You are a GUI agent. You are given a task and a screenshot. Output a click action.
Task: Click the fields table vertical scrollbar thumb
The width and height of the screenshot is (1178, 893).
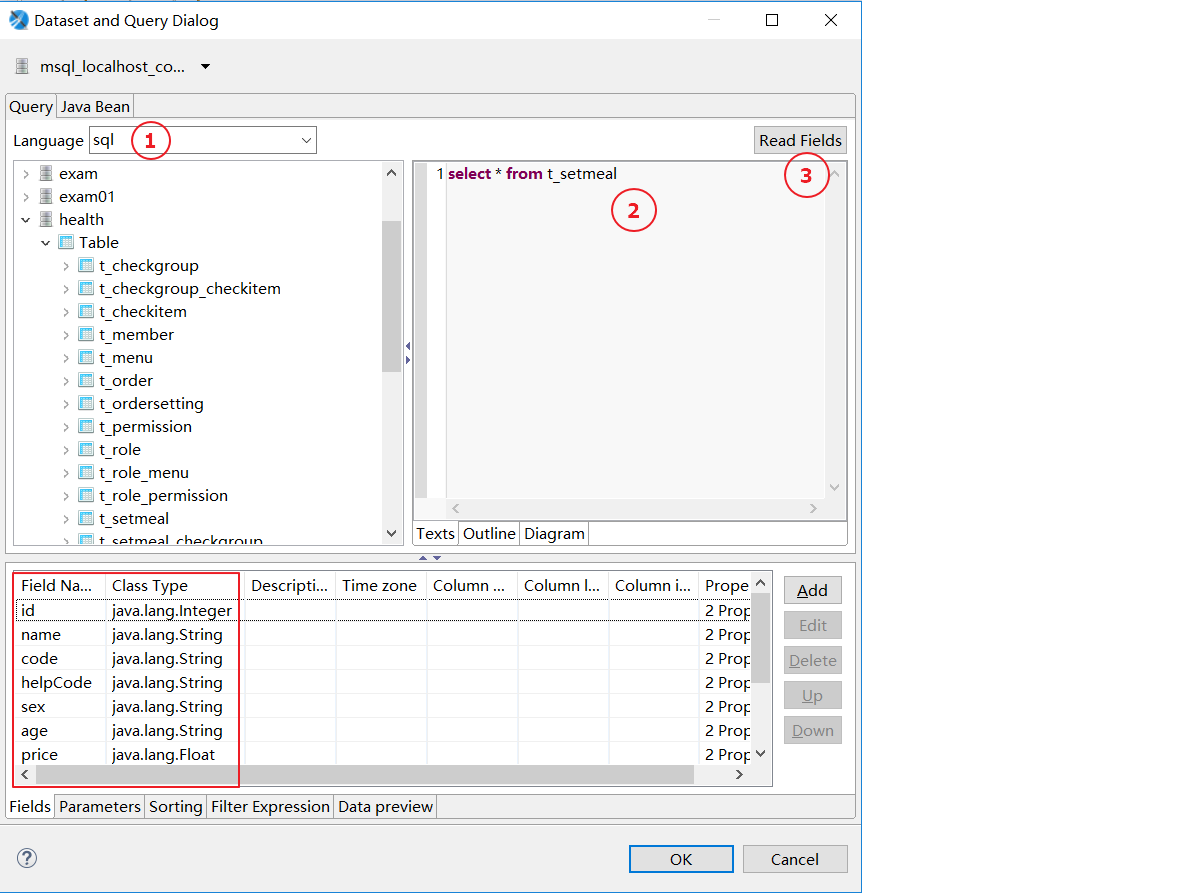pyautogui.click(x=761, y=638)
